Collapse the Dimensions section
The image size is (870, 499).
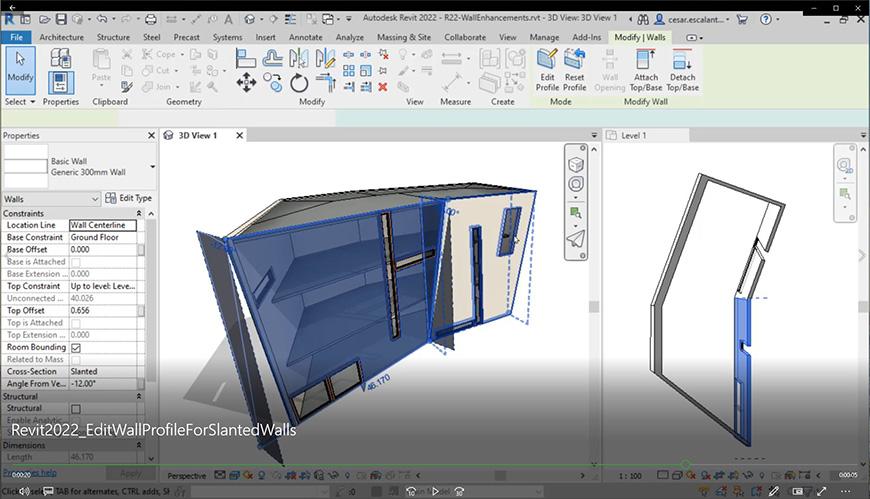click(x=139, y=445)
